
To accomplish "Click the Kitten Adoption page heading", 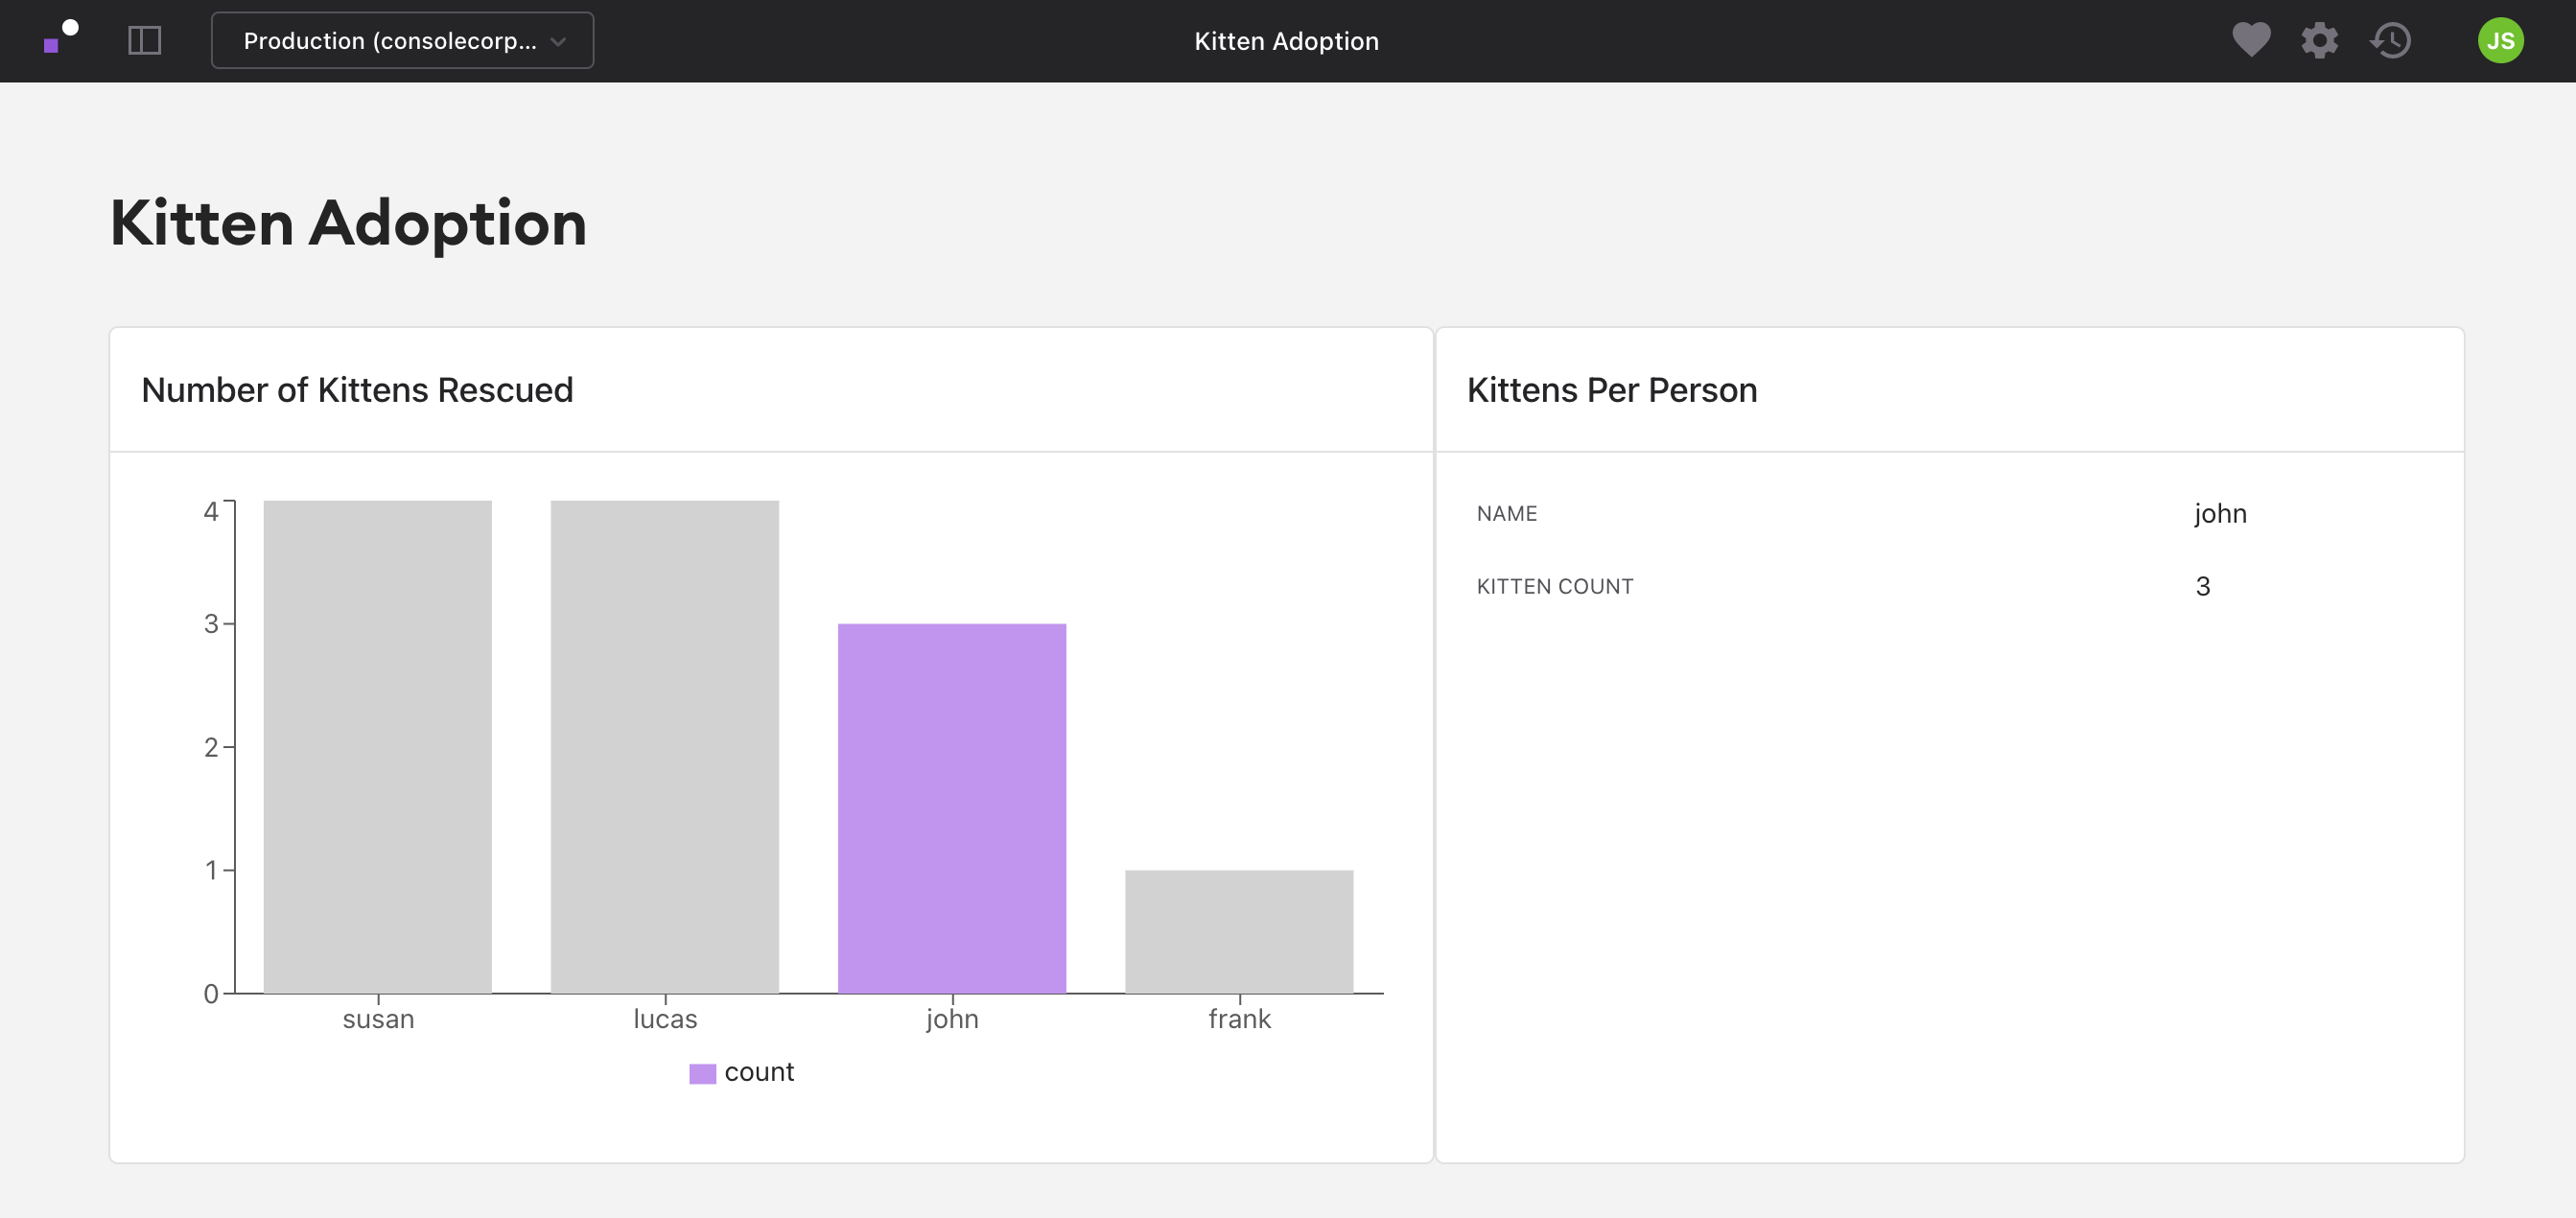I will pyautogui.click(x=348, y=222).
